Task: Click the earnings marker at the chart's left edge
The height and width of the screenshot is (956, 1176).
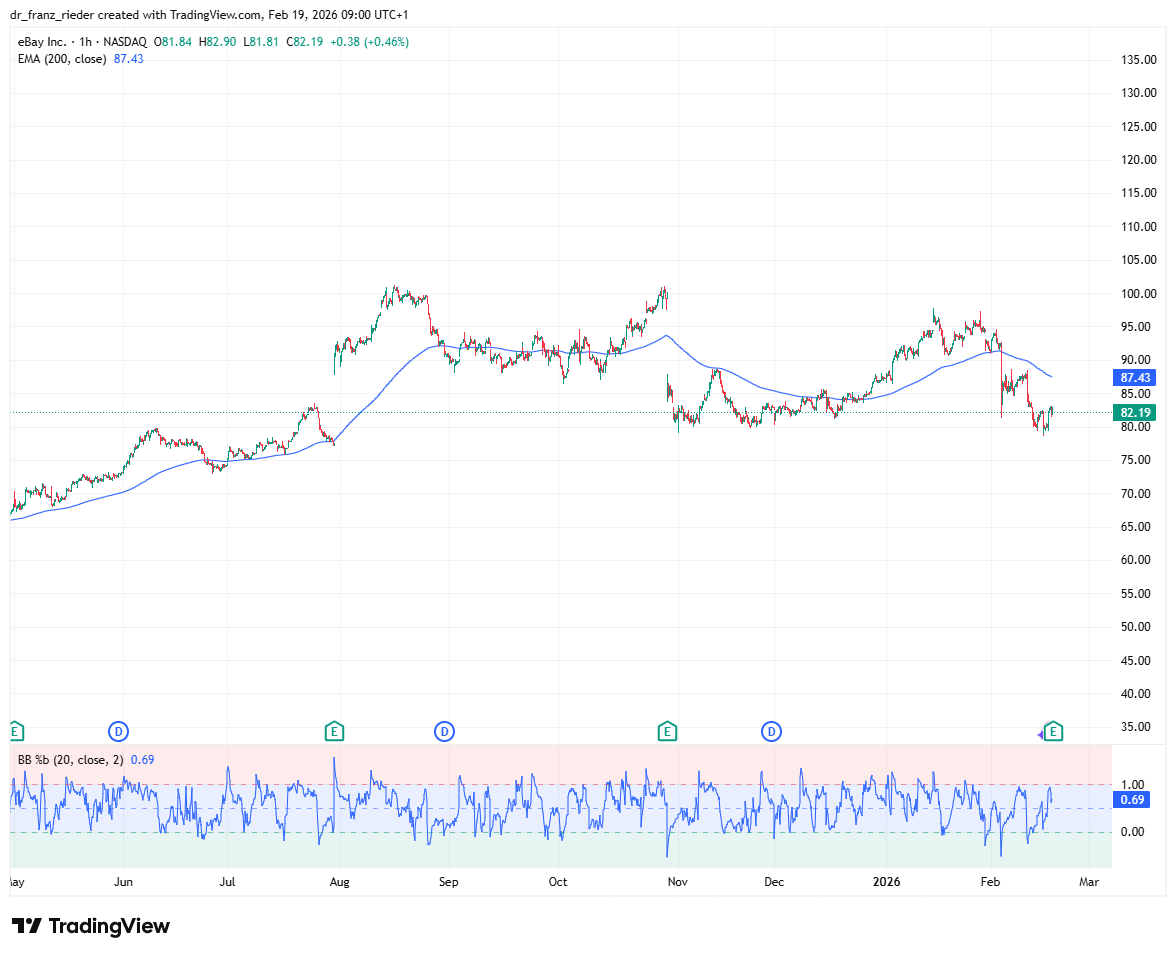Action: tap(14, 731)
